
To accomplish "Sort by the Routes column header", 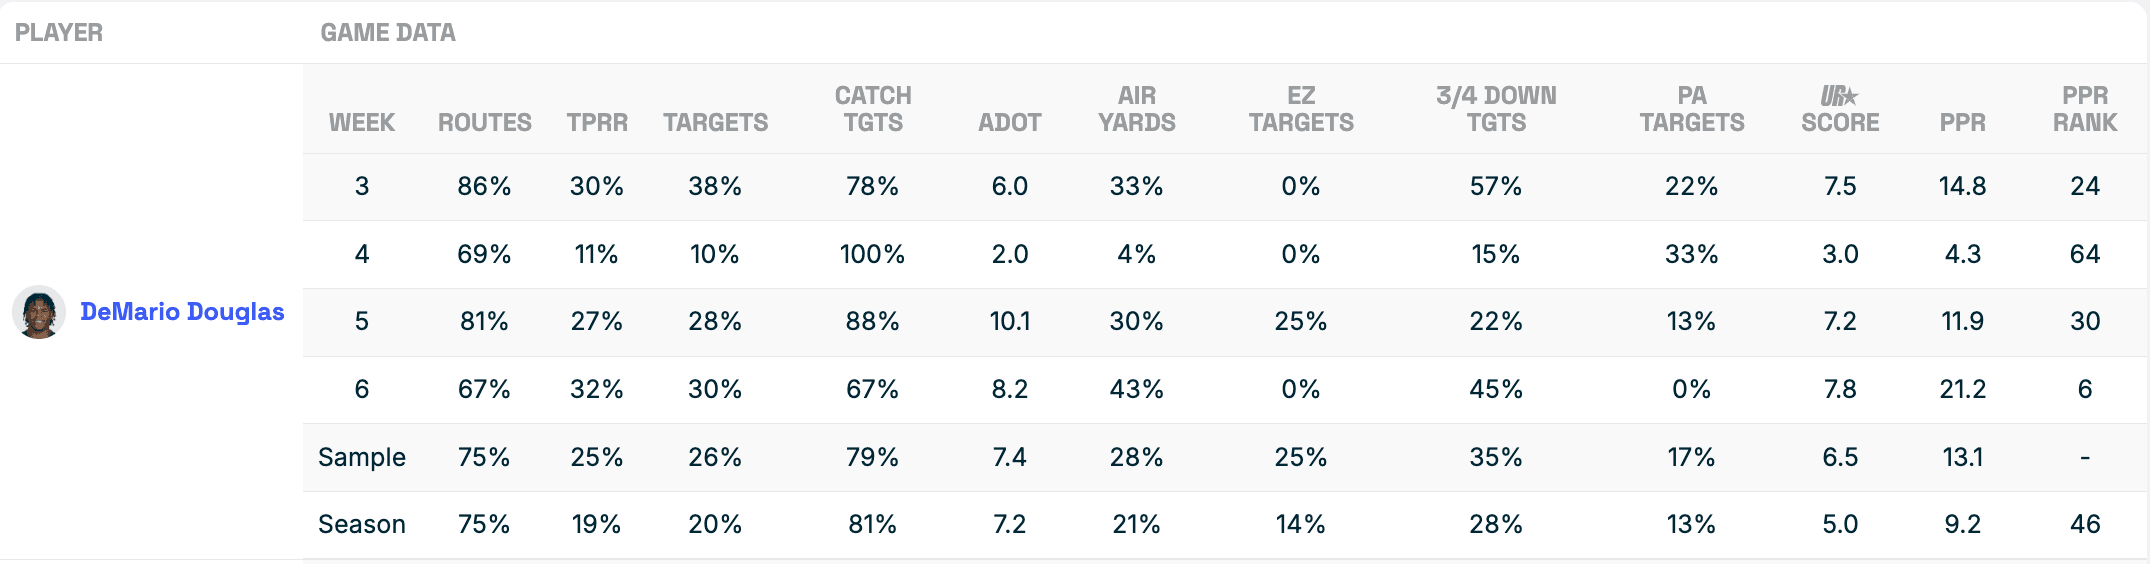I will pyautogui.click(x=484, y=123).
